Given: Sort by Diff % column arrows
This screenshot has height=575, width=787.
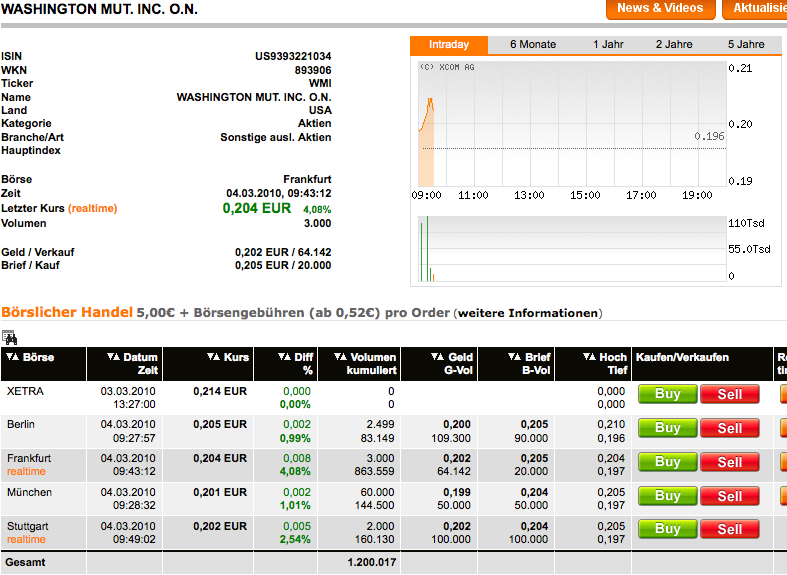Looking at the screenshot, I should pos(284,357).
